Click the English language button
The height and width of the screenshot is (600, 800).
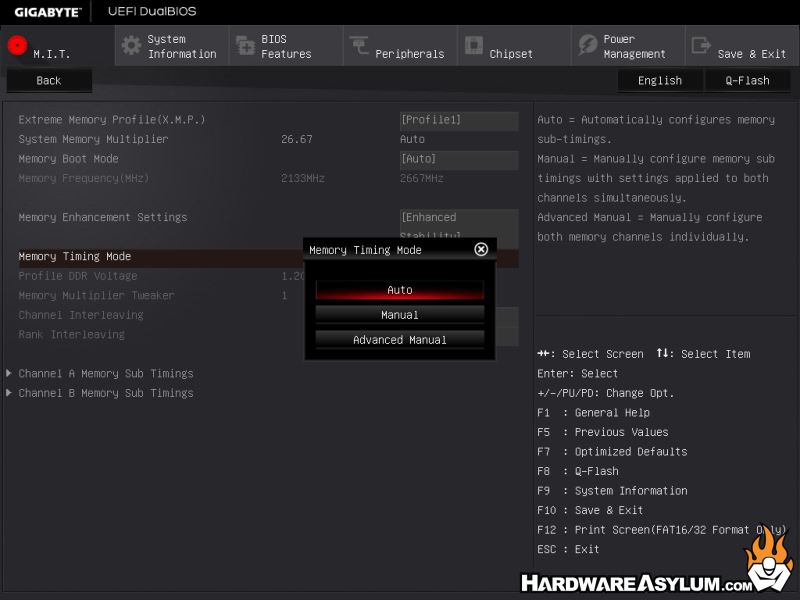(659, 81)
